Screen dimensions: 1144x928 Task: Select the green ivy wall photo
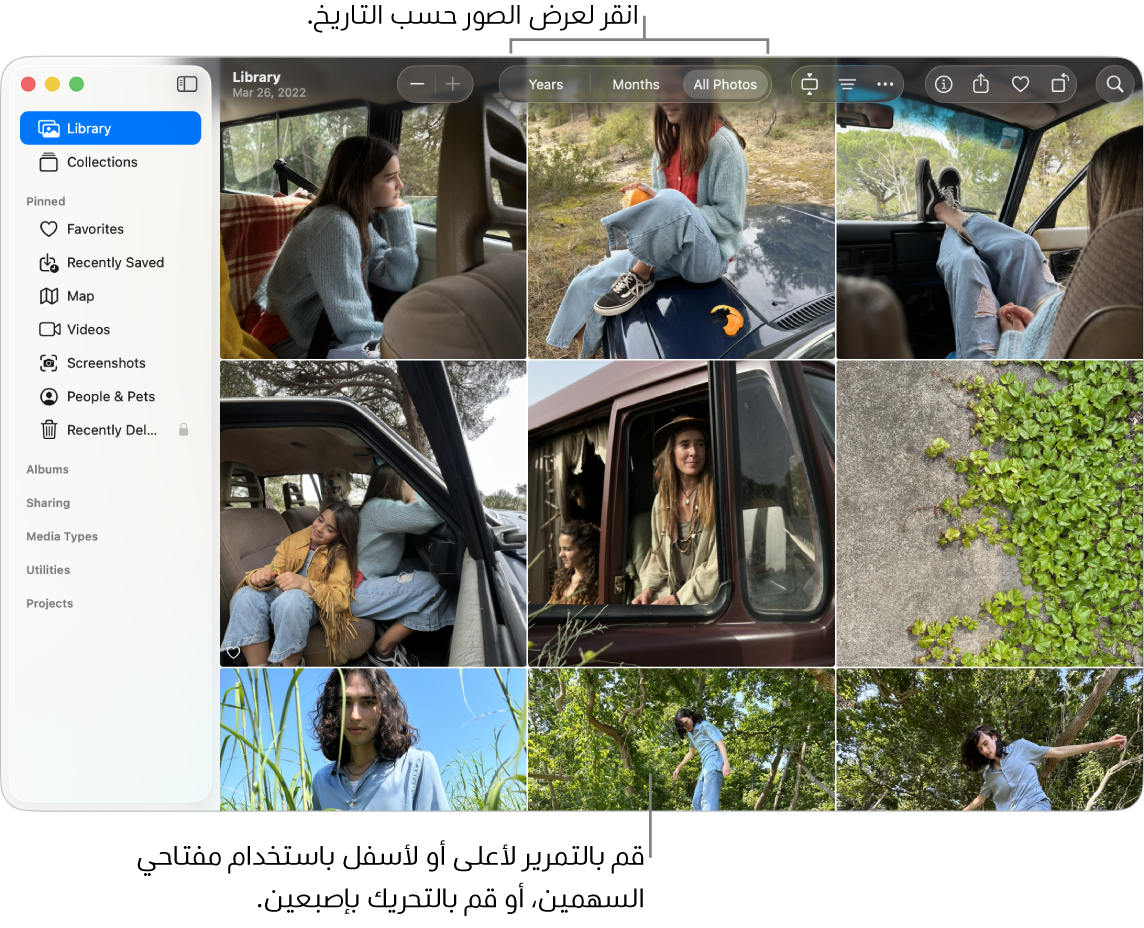pos(989,513)
